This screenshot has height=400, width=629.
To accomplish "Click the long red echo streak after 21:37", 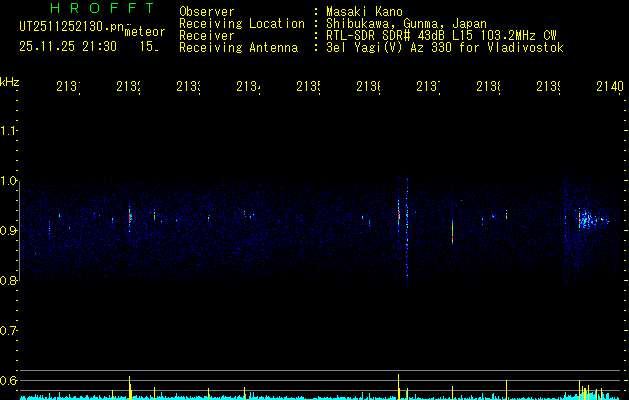I will point(452,231).
